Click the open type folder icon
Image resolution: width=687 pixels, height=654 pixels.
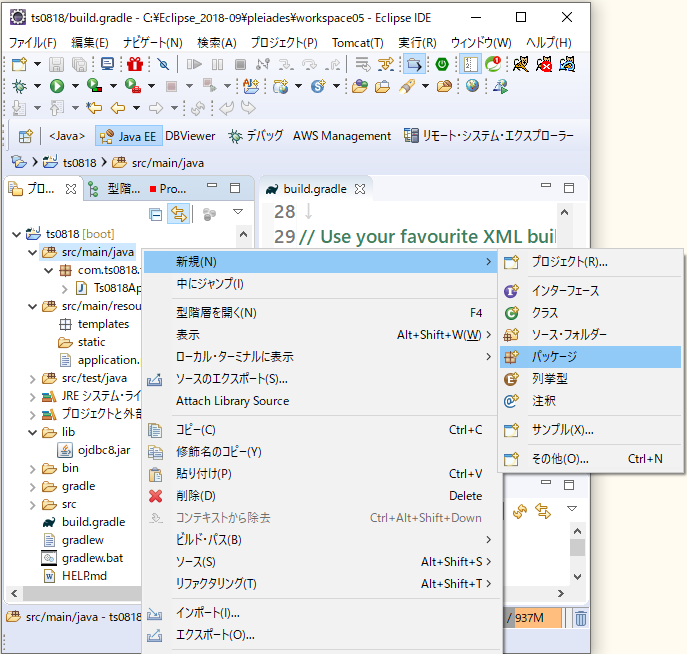(x=360, y=86)
